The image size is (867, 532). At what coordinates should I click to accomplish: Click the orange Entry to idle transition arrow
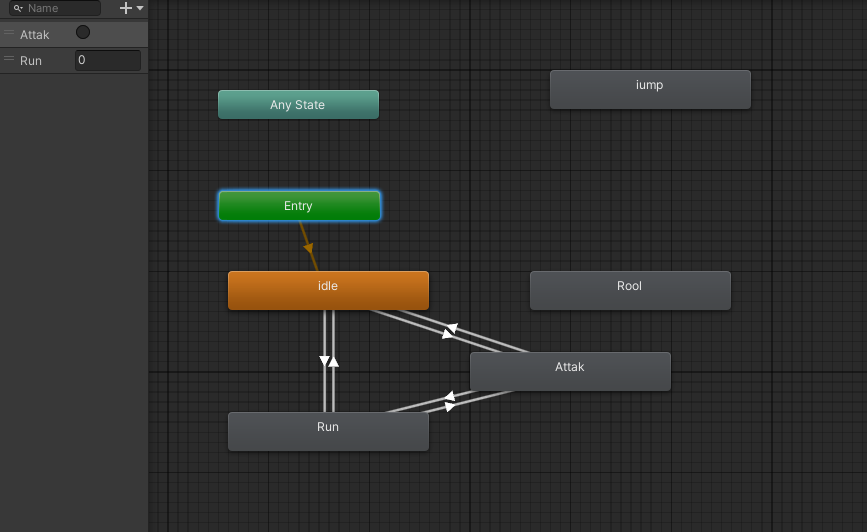[309, 246]
